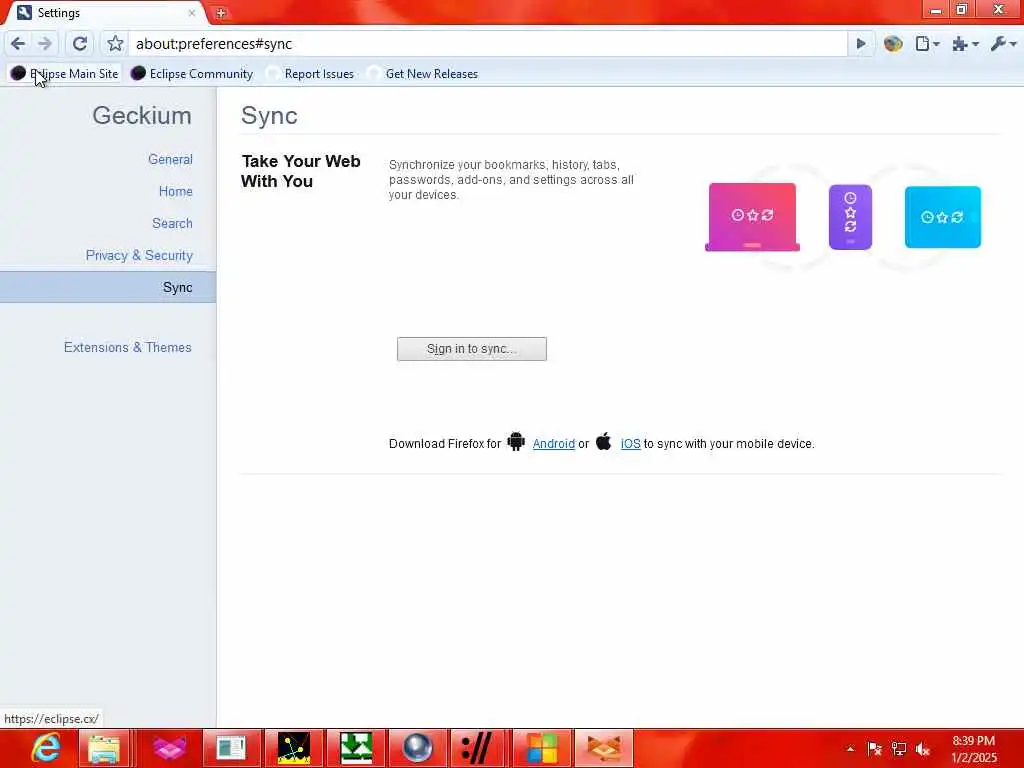Click the blue tablet sync illustration
The width and height of the screenshot is (1024, 768).
click(x=942, y=217)
